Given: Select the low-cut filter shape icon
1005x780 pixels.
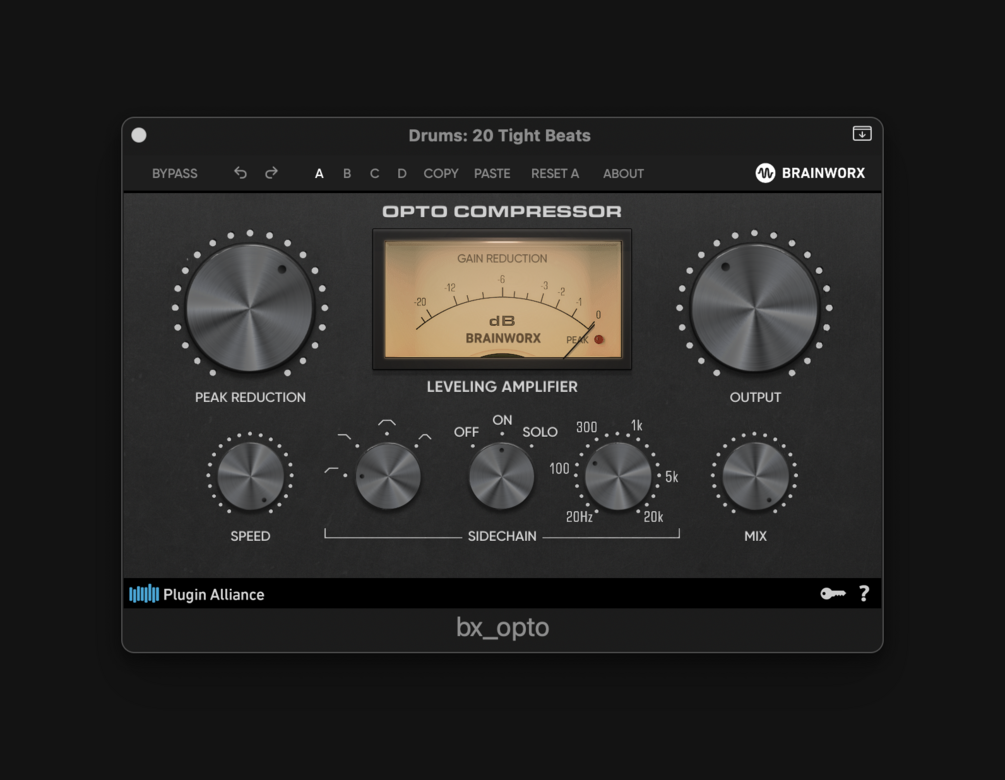Looking at the screenshot, I should [x=331, y=470].
